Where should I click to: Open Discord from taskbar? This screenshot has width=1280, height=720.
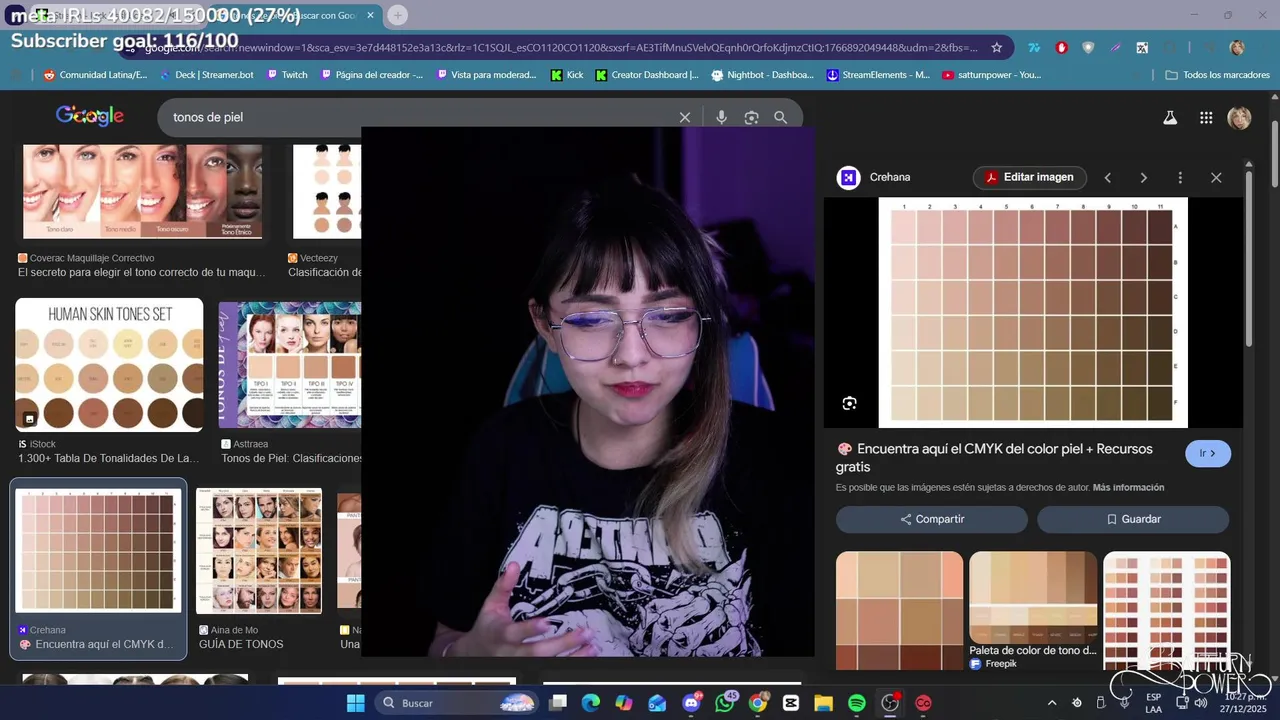pyautogui.click(x=691, y=703)
